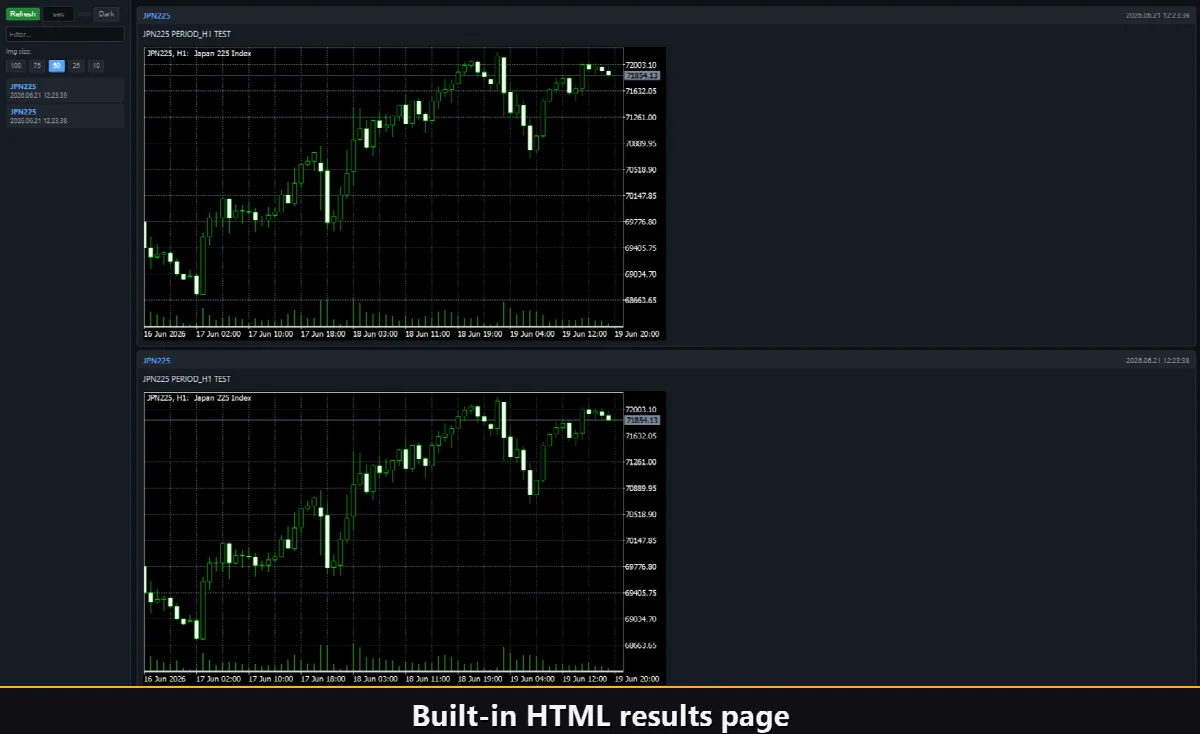Screen dimensions: 1200x734
Task: Set image size to 10
Action: (96, 66)
